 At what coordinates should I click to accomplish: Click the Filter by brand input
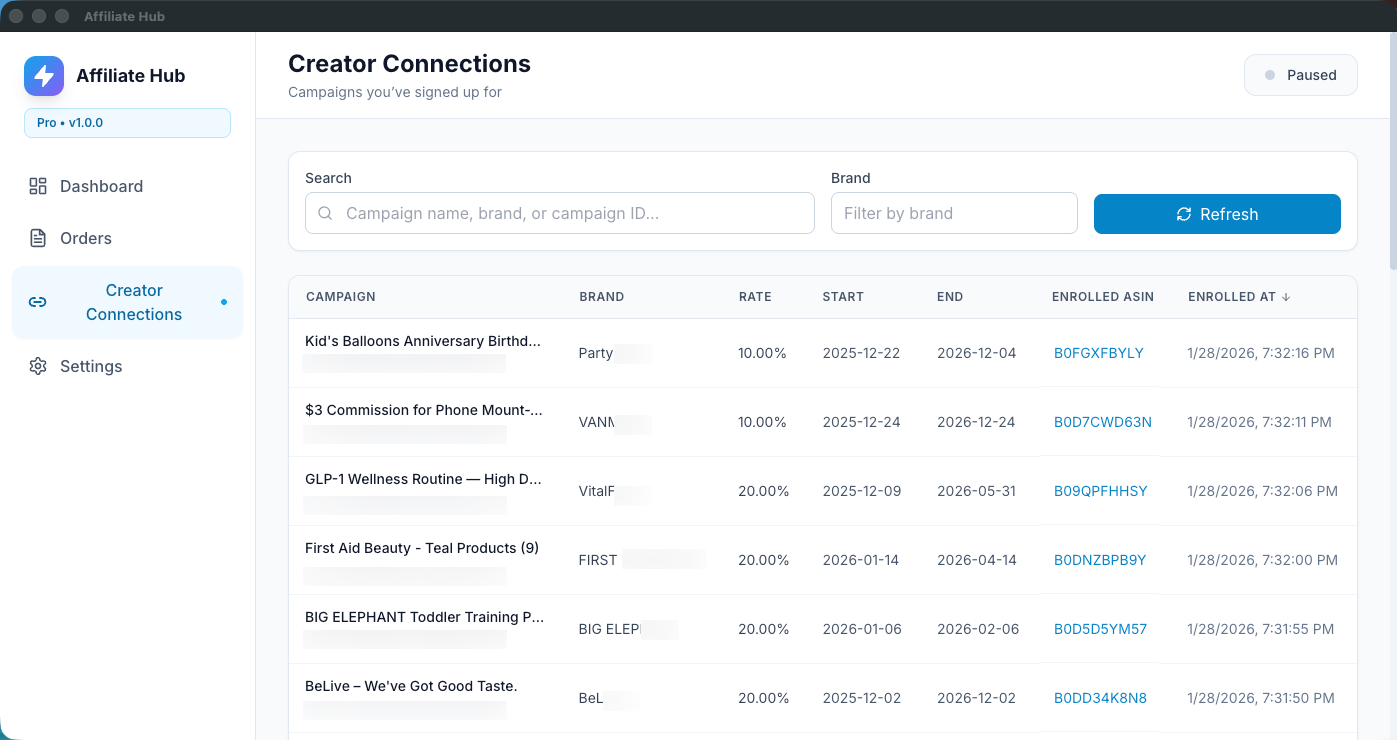coord(954,213)
